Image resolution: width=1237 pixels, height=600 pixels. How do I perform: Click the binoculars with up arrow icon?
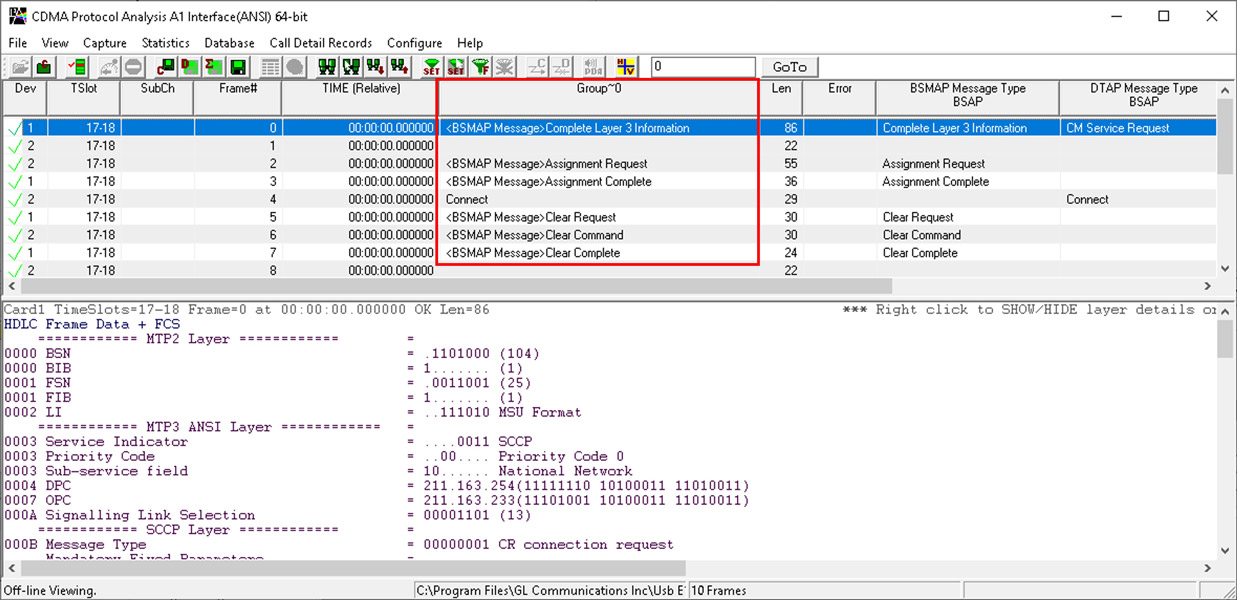point(399,67)
